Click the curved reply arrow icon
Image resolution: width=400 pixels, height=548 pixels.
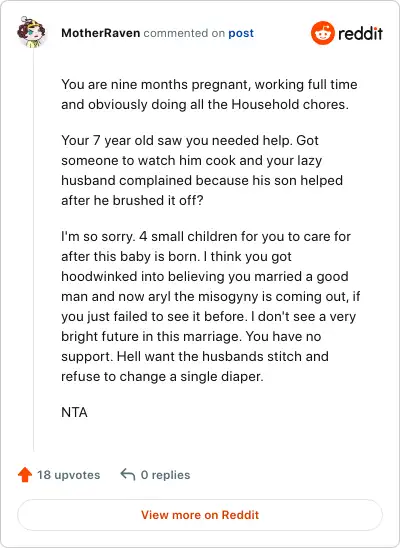click(128, 475)
